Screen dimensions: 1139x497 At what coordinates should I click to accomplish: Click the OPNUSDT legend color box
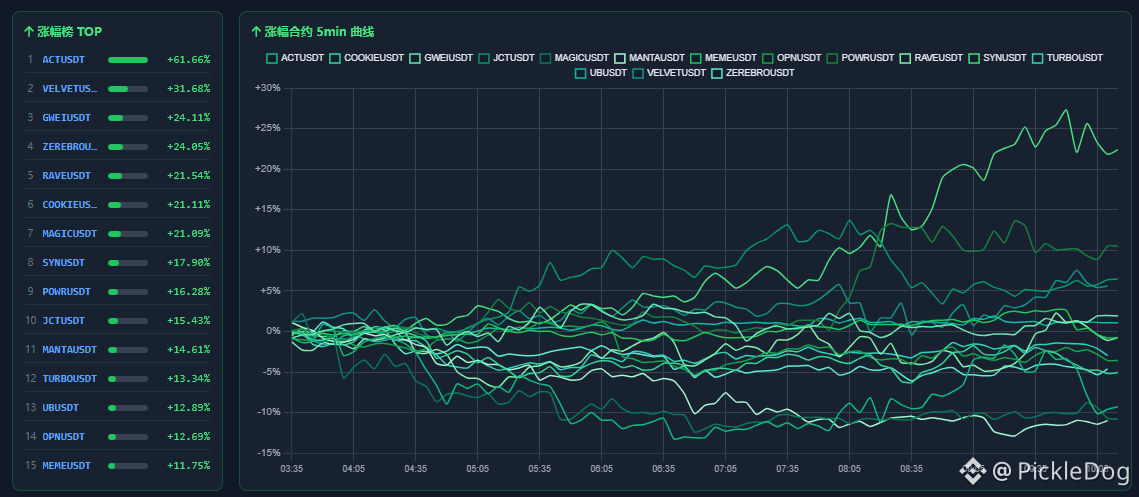[768, 57]
